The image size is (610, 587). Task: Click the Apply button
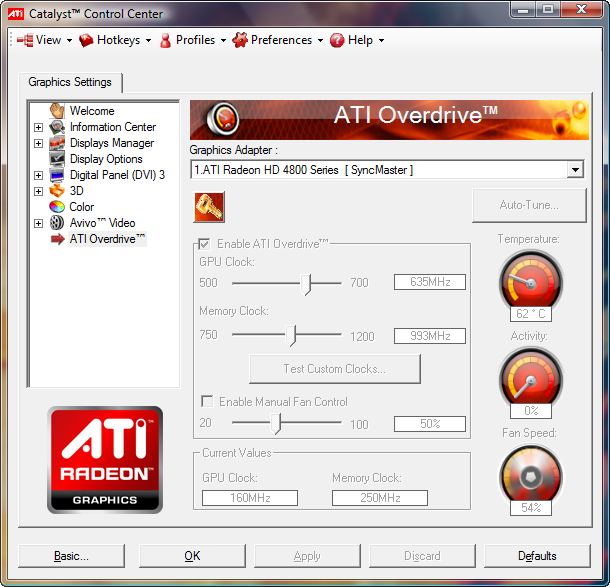(x=307, y=556)
